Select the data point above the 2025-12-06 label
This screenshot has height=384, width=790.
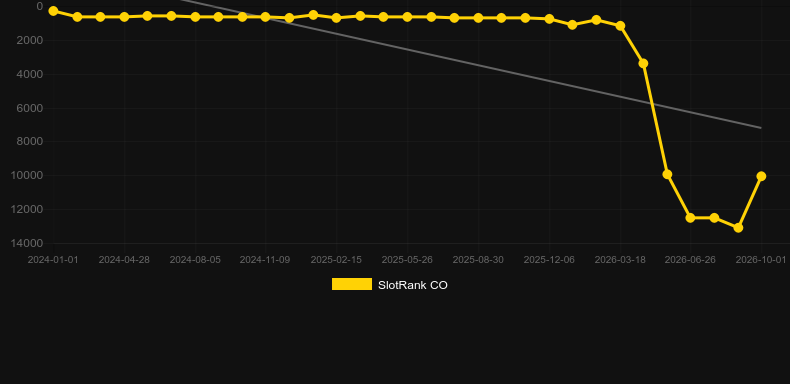click(549, 19)
